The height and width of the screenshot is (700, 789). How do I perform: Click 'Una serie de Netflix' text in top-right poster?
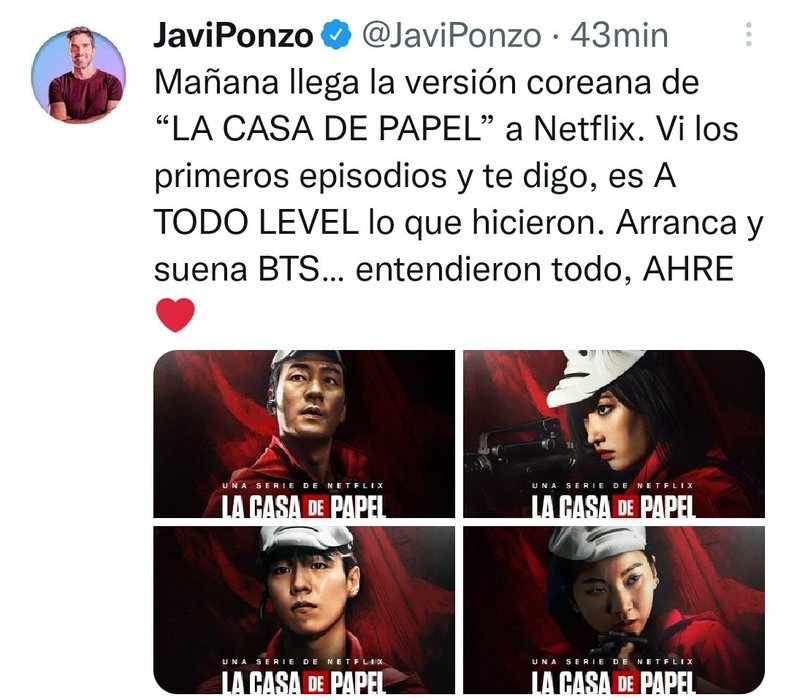tap(612, 486)
